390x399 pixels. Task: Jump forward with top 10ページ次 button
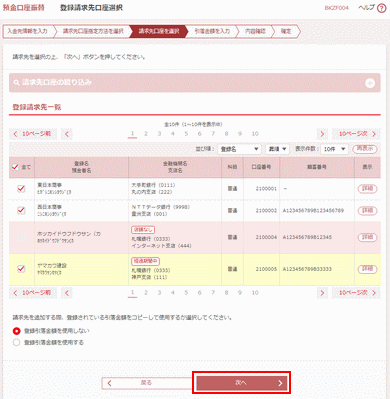pyautogui.click(x=356, y=134)
